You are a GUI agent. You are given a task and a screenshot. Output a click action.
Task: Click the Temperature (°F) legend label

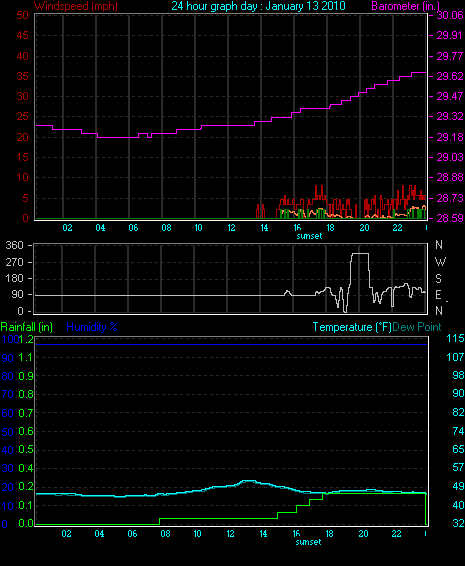(x=352, y=327)
